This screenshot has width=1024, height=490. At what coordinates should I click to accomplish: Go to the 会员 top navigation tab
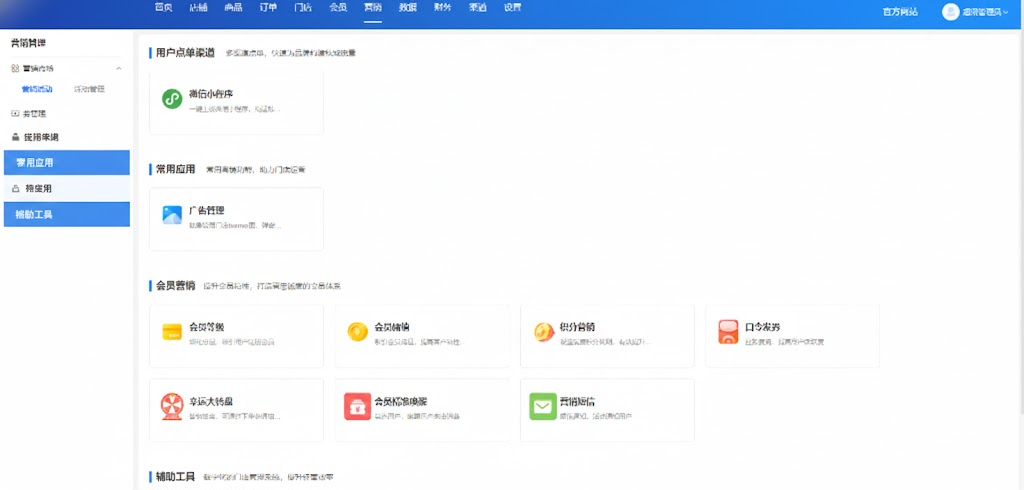coord(338,8)
